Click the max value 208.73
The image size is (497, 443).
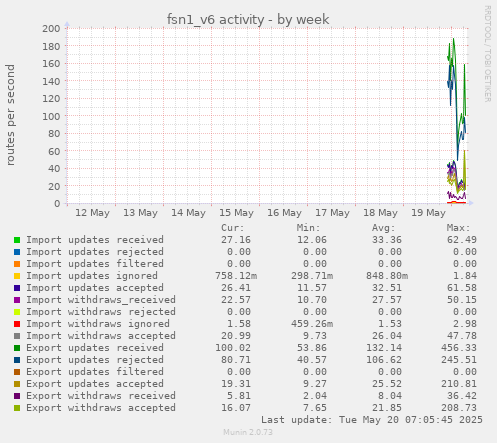459,408
